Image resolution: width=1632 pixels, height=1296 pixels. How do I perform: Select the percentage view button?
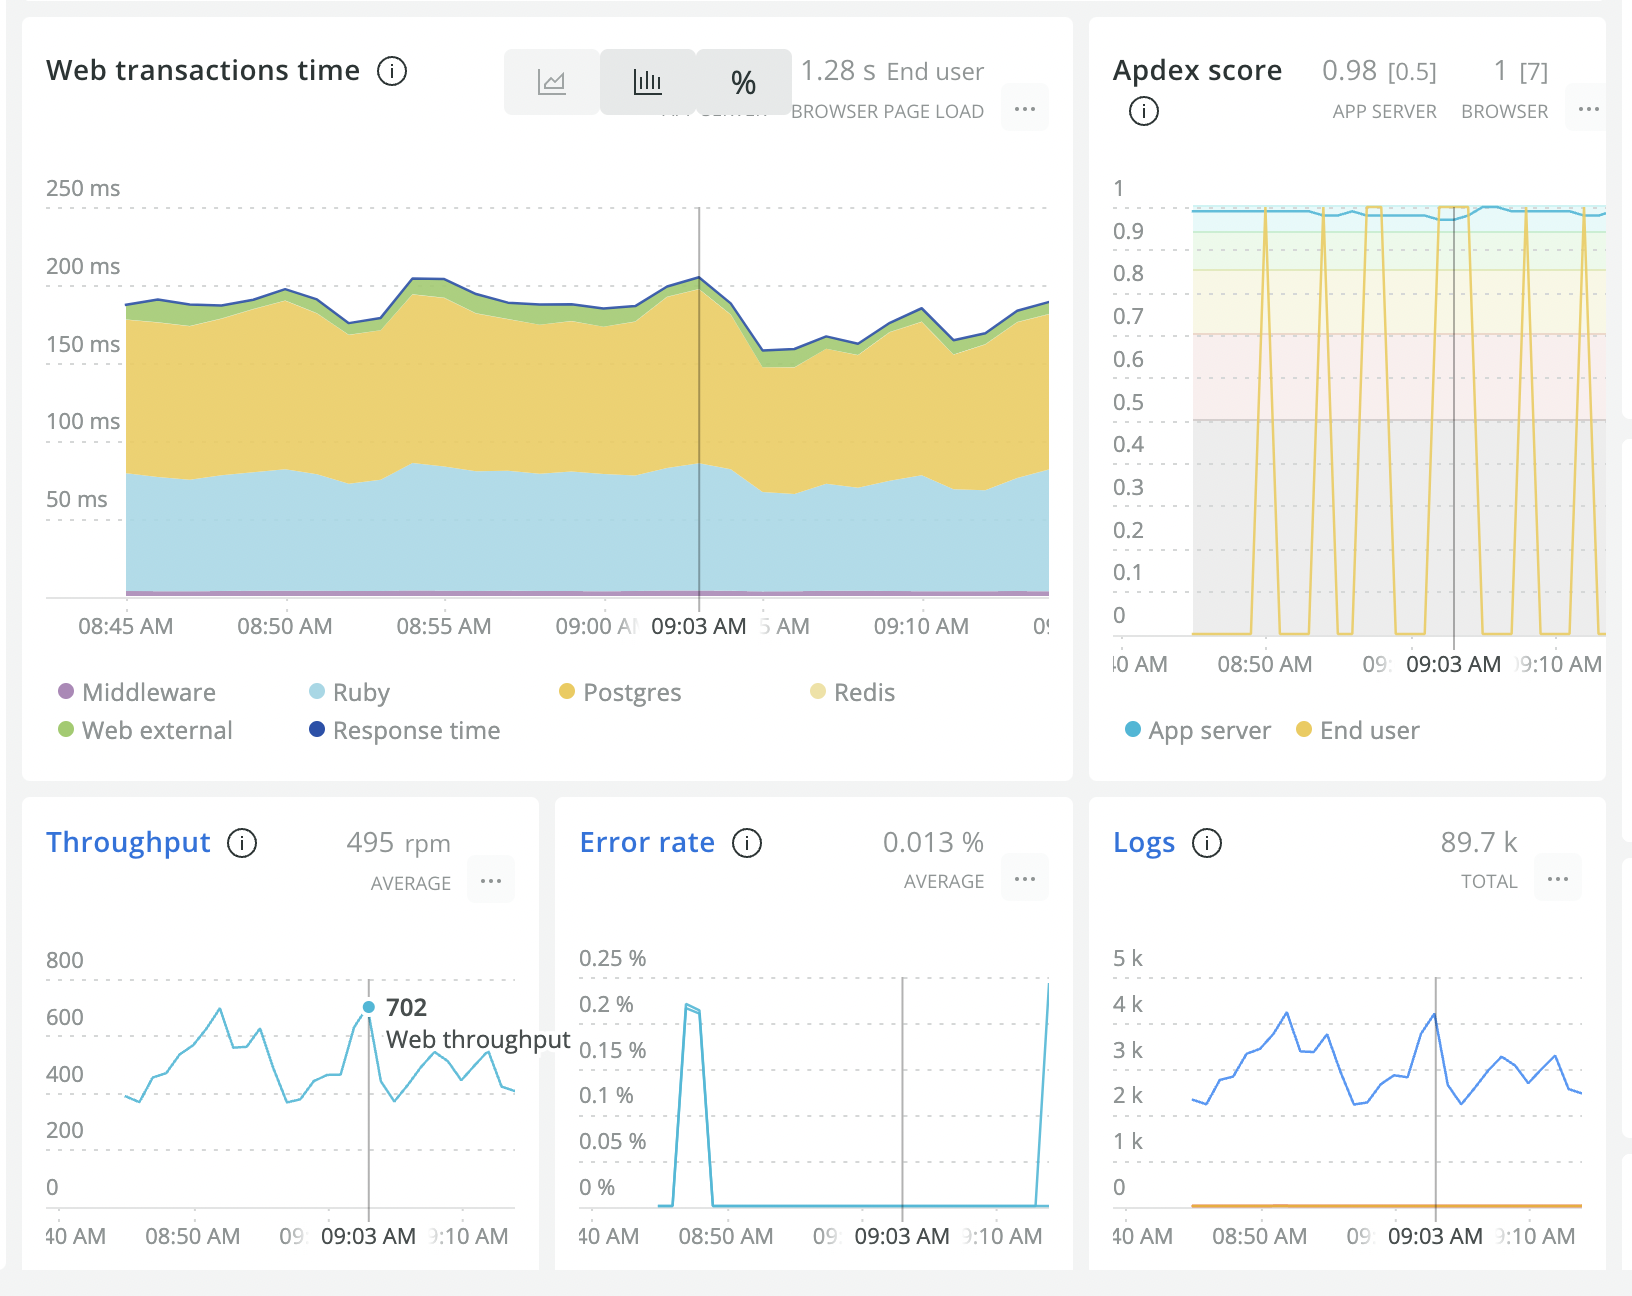743,82
